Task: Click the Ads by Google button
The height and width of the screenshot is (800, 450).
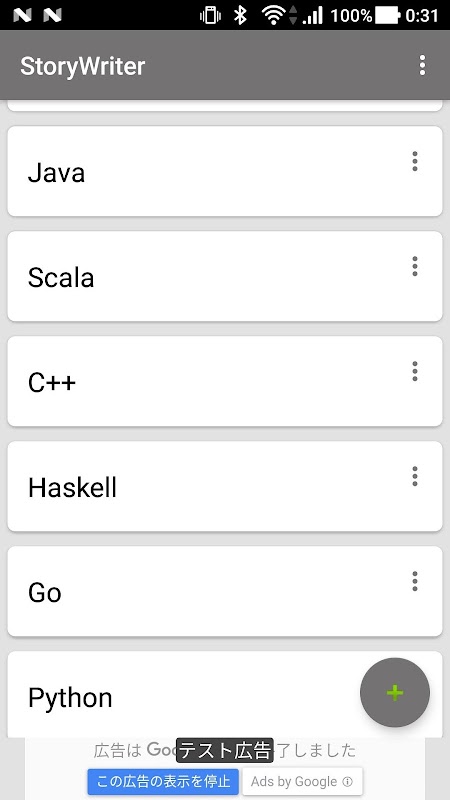Action: [302, 782]
